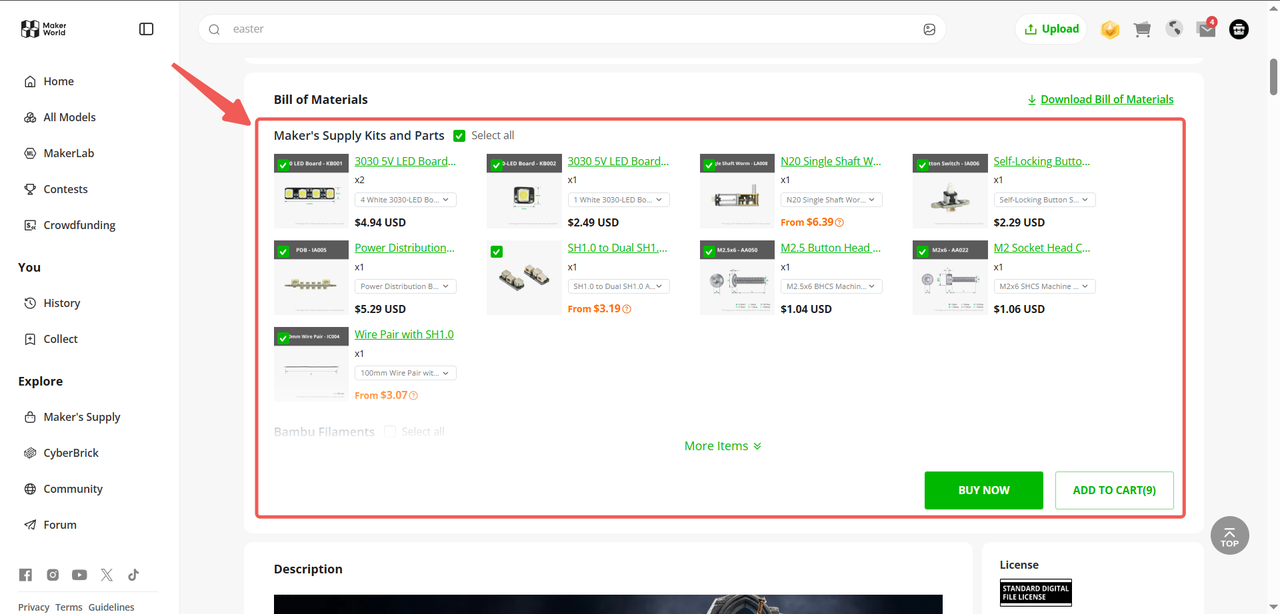The image size is (1280, 614).
Task: Open the M2.5x6 BHCS Machine dropdown
Action: click(x=831, y=286)
